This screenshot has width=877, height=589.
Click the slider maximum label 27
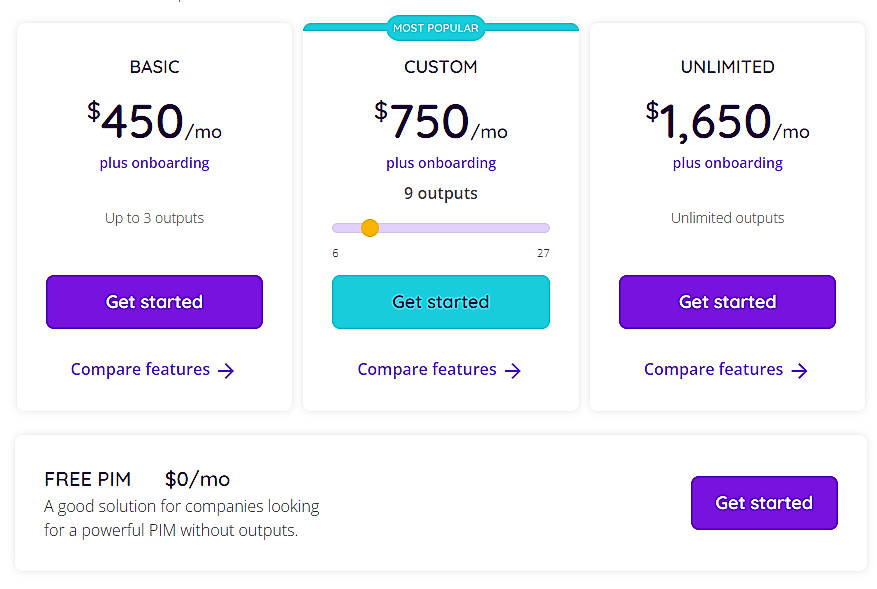[543, 253]
